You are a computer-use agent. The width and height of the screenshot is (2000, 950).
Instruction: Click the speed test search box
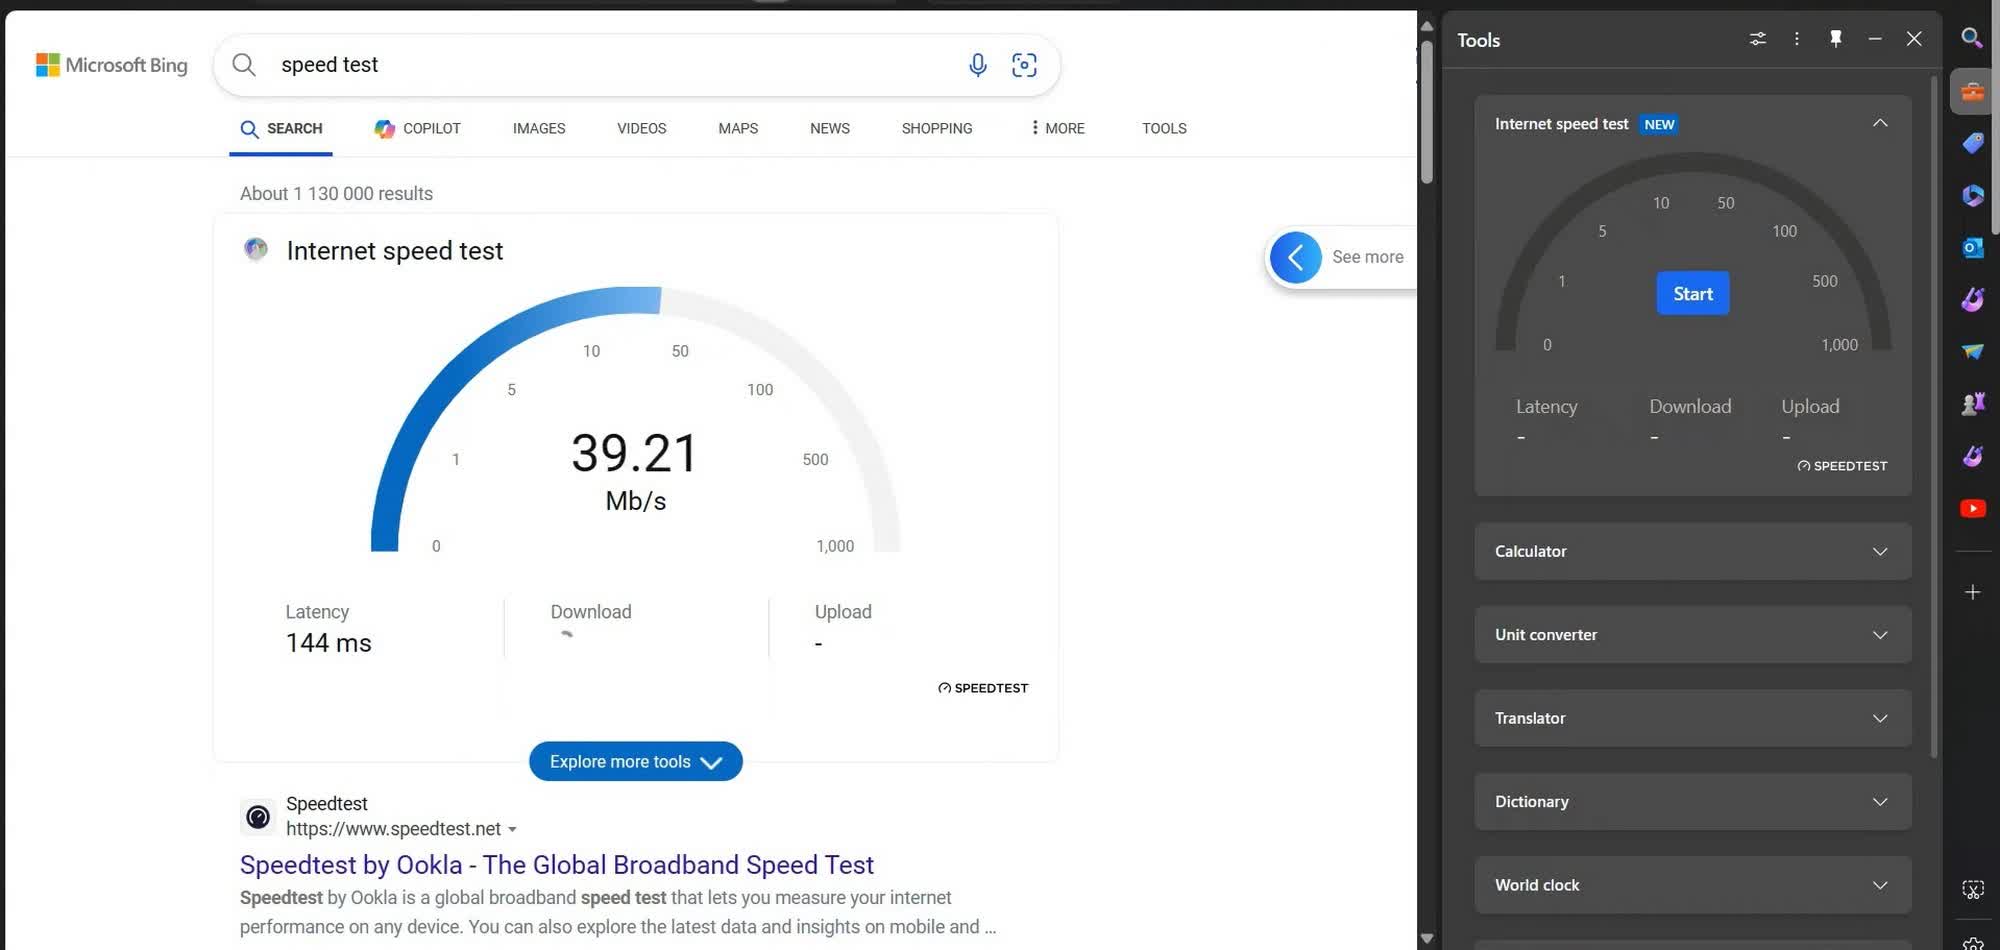[600, 65]
